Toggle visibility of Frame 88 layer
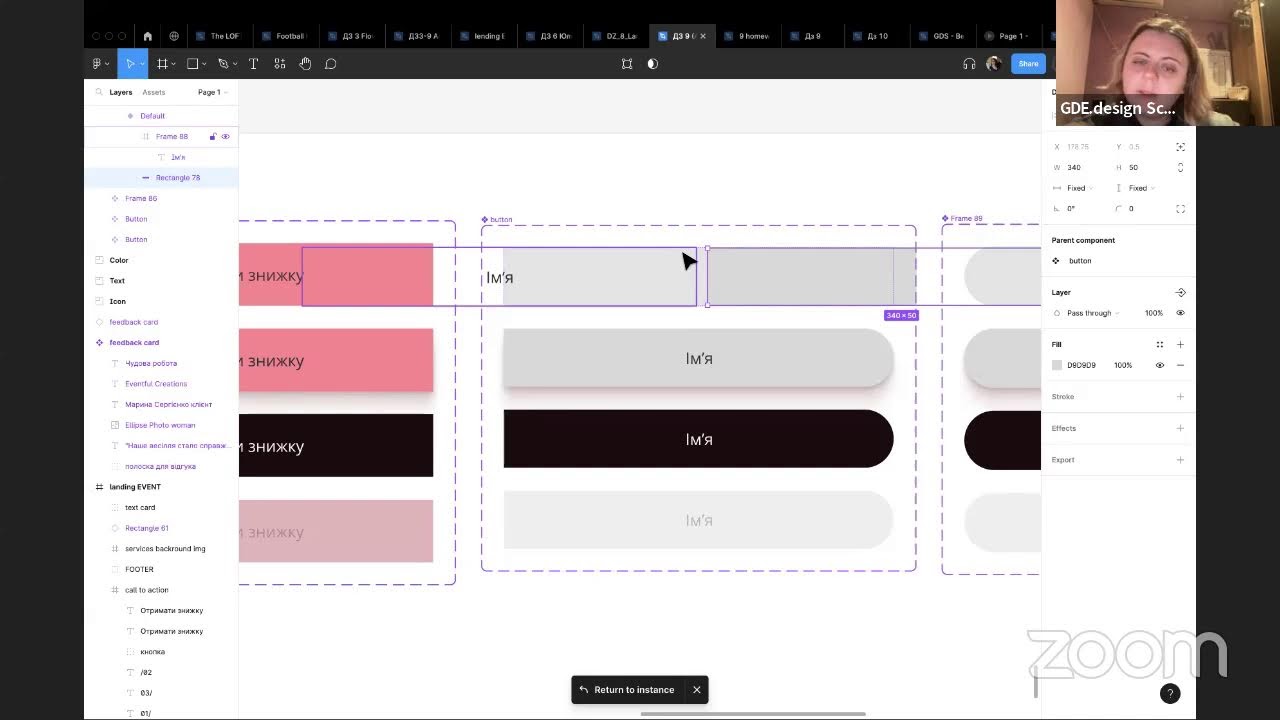Screen dimensions: 1280x720 click(225, 137)
